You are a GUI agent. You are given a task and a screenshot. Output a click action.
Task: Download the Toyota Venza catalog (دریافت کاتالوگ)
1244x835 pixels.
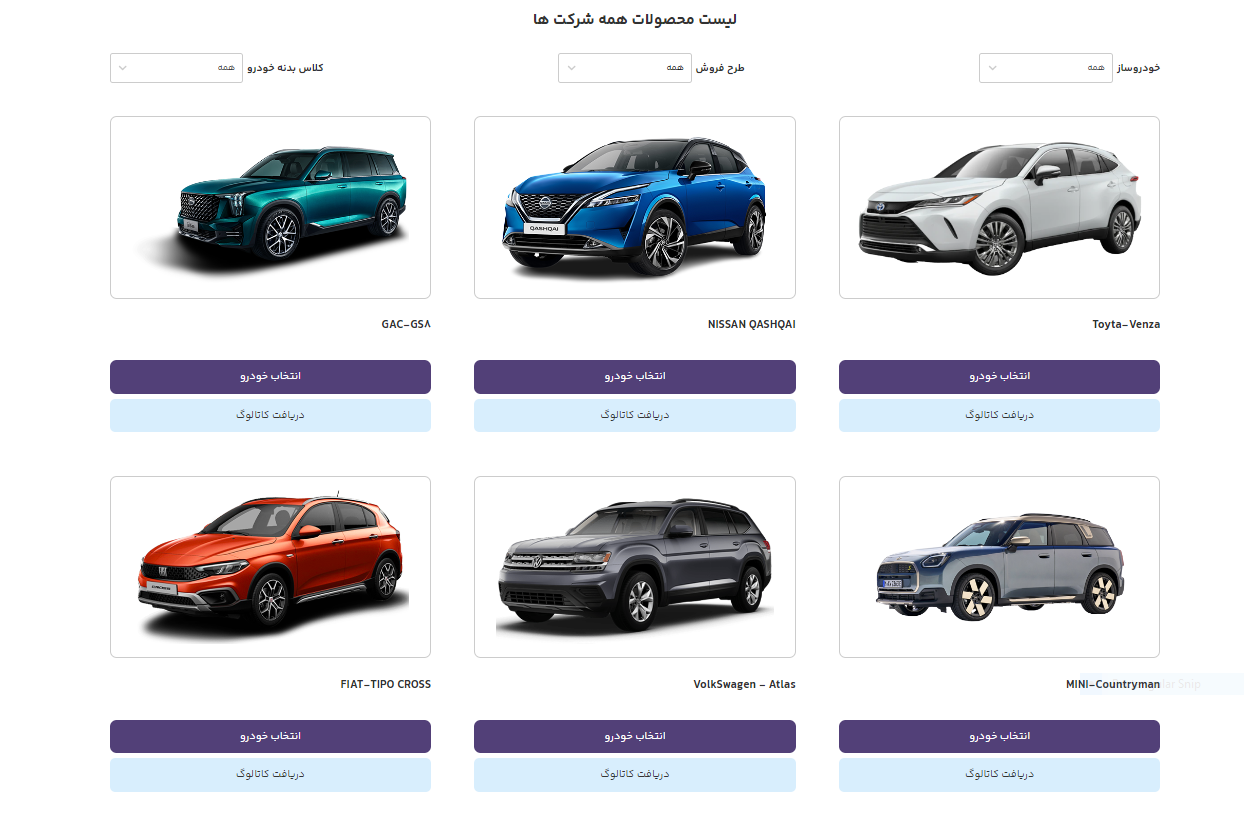click(999, 415)
